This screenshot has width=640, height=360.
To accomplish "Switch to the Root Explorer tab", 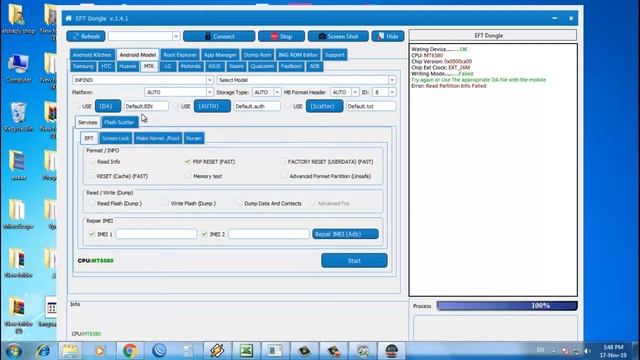I will coord(180,55).
